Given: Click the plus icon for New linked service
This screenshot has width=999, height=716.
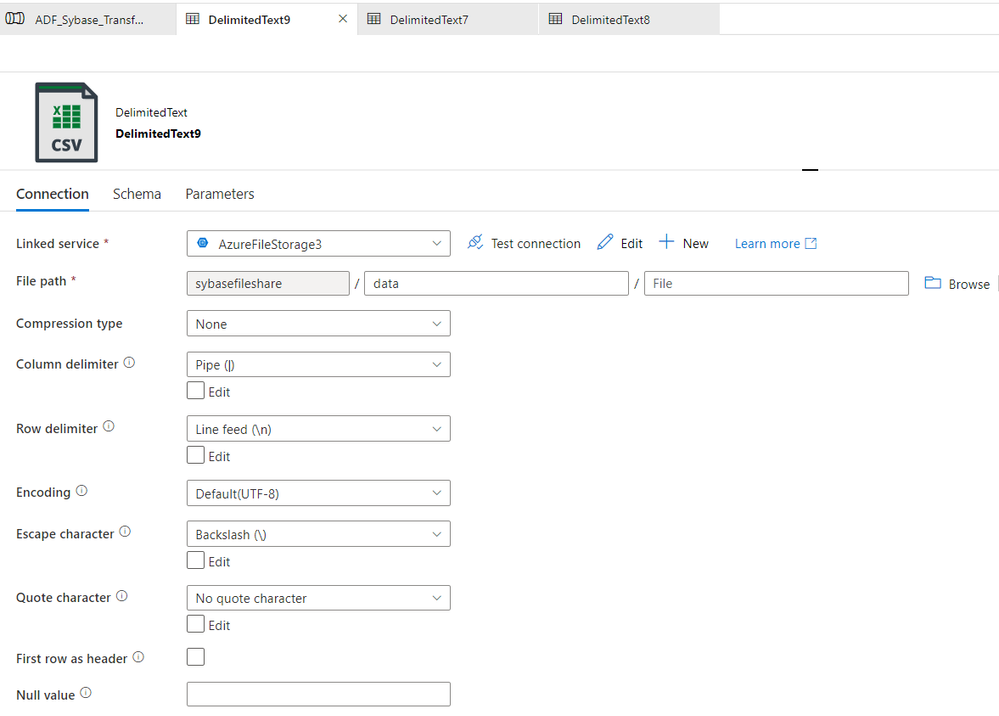Looking at the screenshot, I should pyautogui.click(x=666, y=243).
